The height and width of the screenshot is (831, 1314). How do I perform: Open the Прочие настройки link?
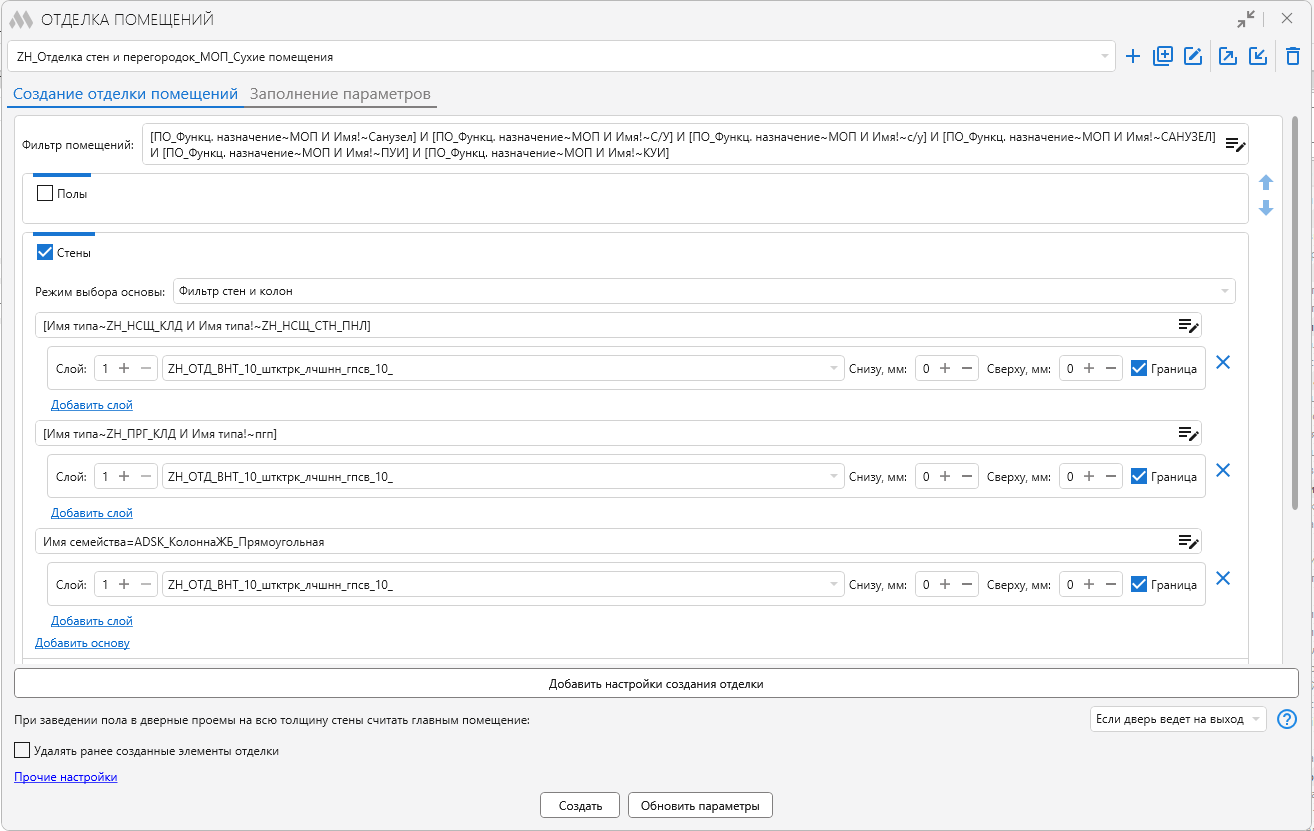point(66,777)
